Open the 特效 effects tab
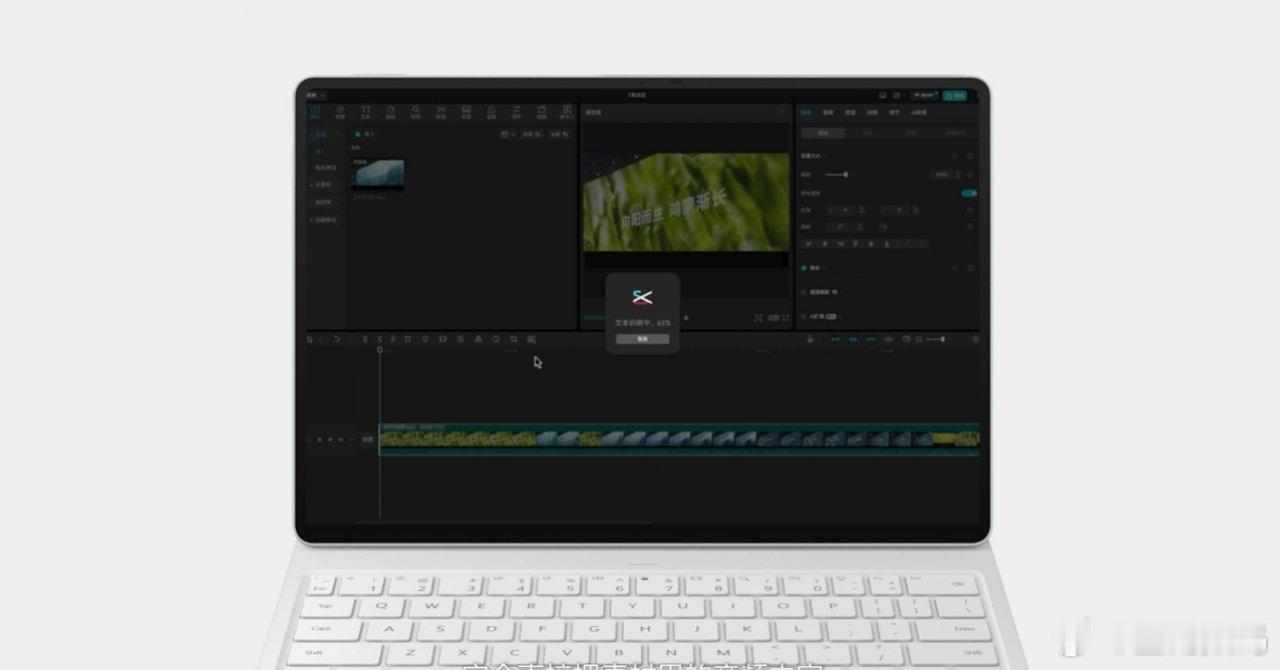Screen dimensions: 1280x670 (416, 112)
